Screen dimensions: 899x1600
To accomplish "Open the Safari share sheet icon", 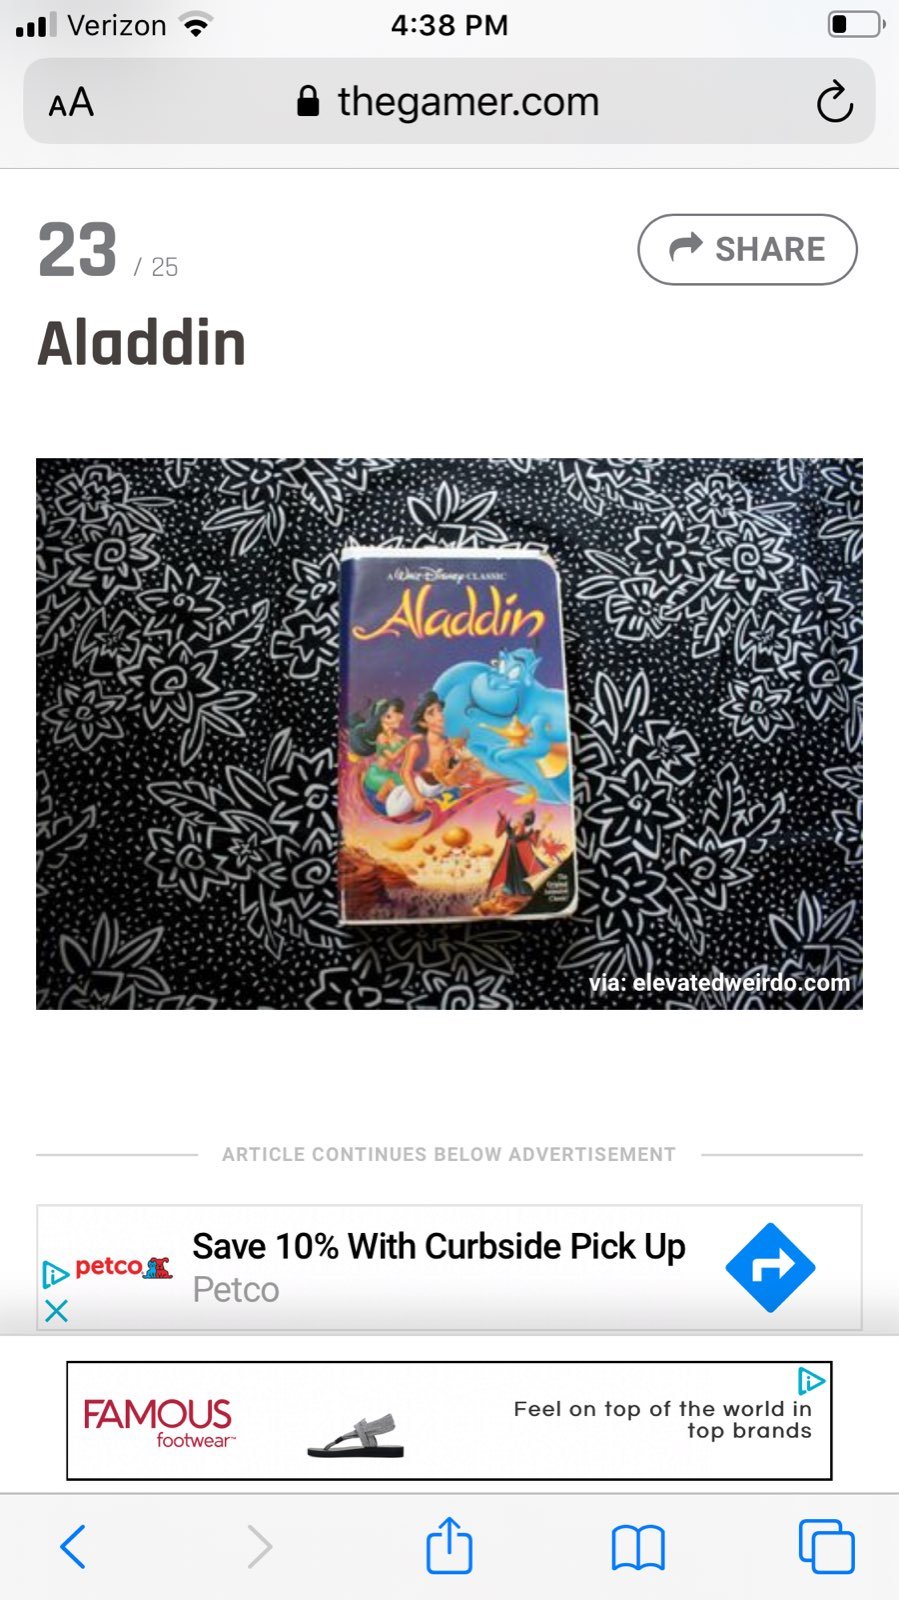I will pos(449,1545).
